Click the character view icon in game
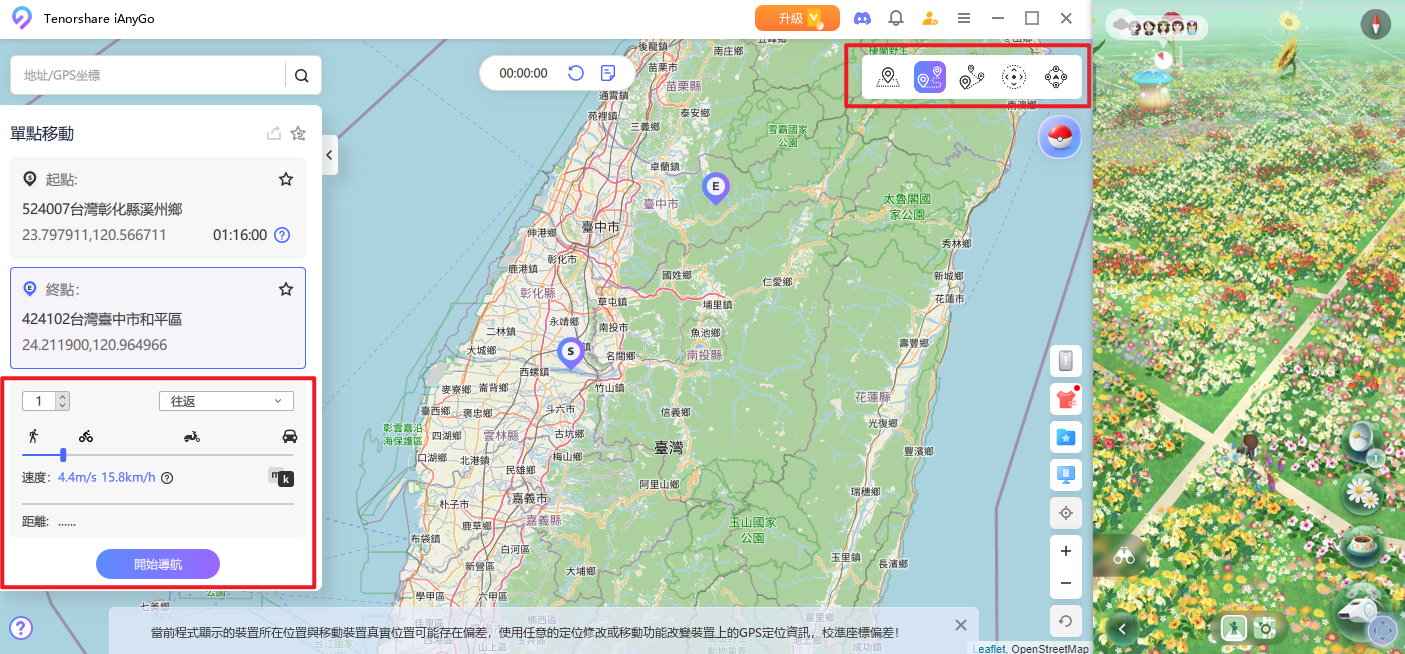The width and height of the screenshot is (1405, 654). click(x=1234, y=628)
